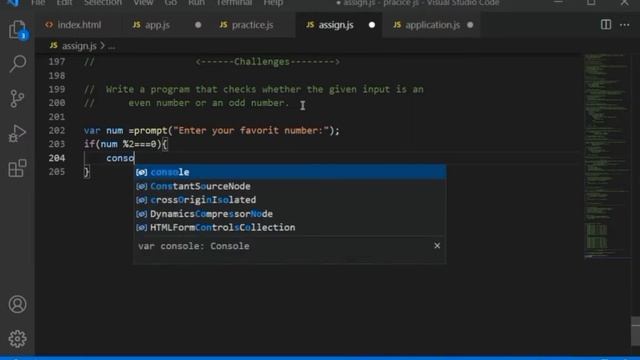Click the 'prompt' function call text
The image size is (640, 360).
click(x=151, y=131)
